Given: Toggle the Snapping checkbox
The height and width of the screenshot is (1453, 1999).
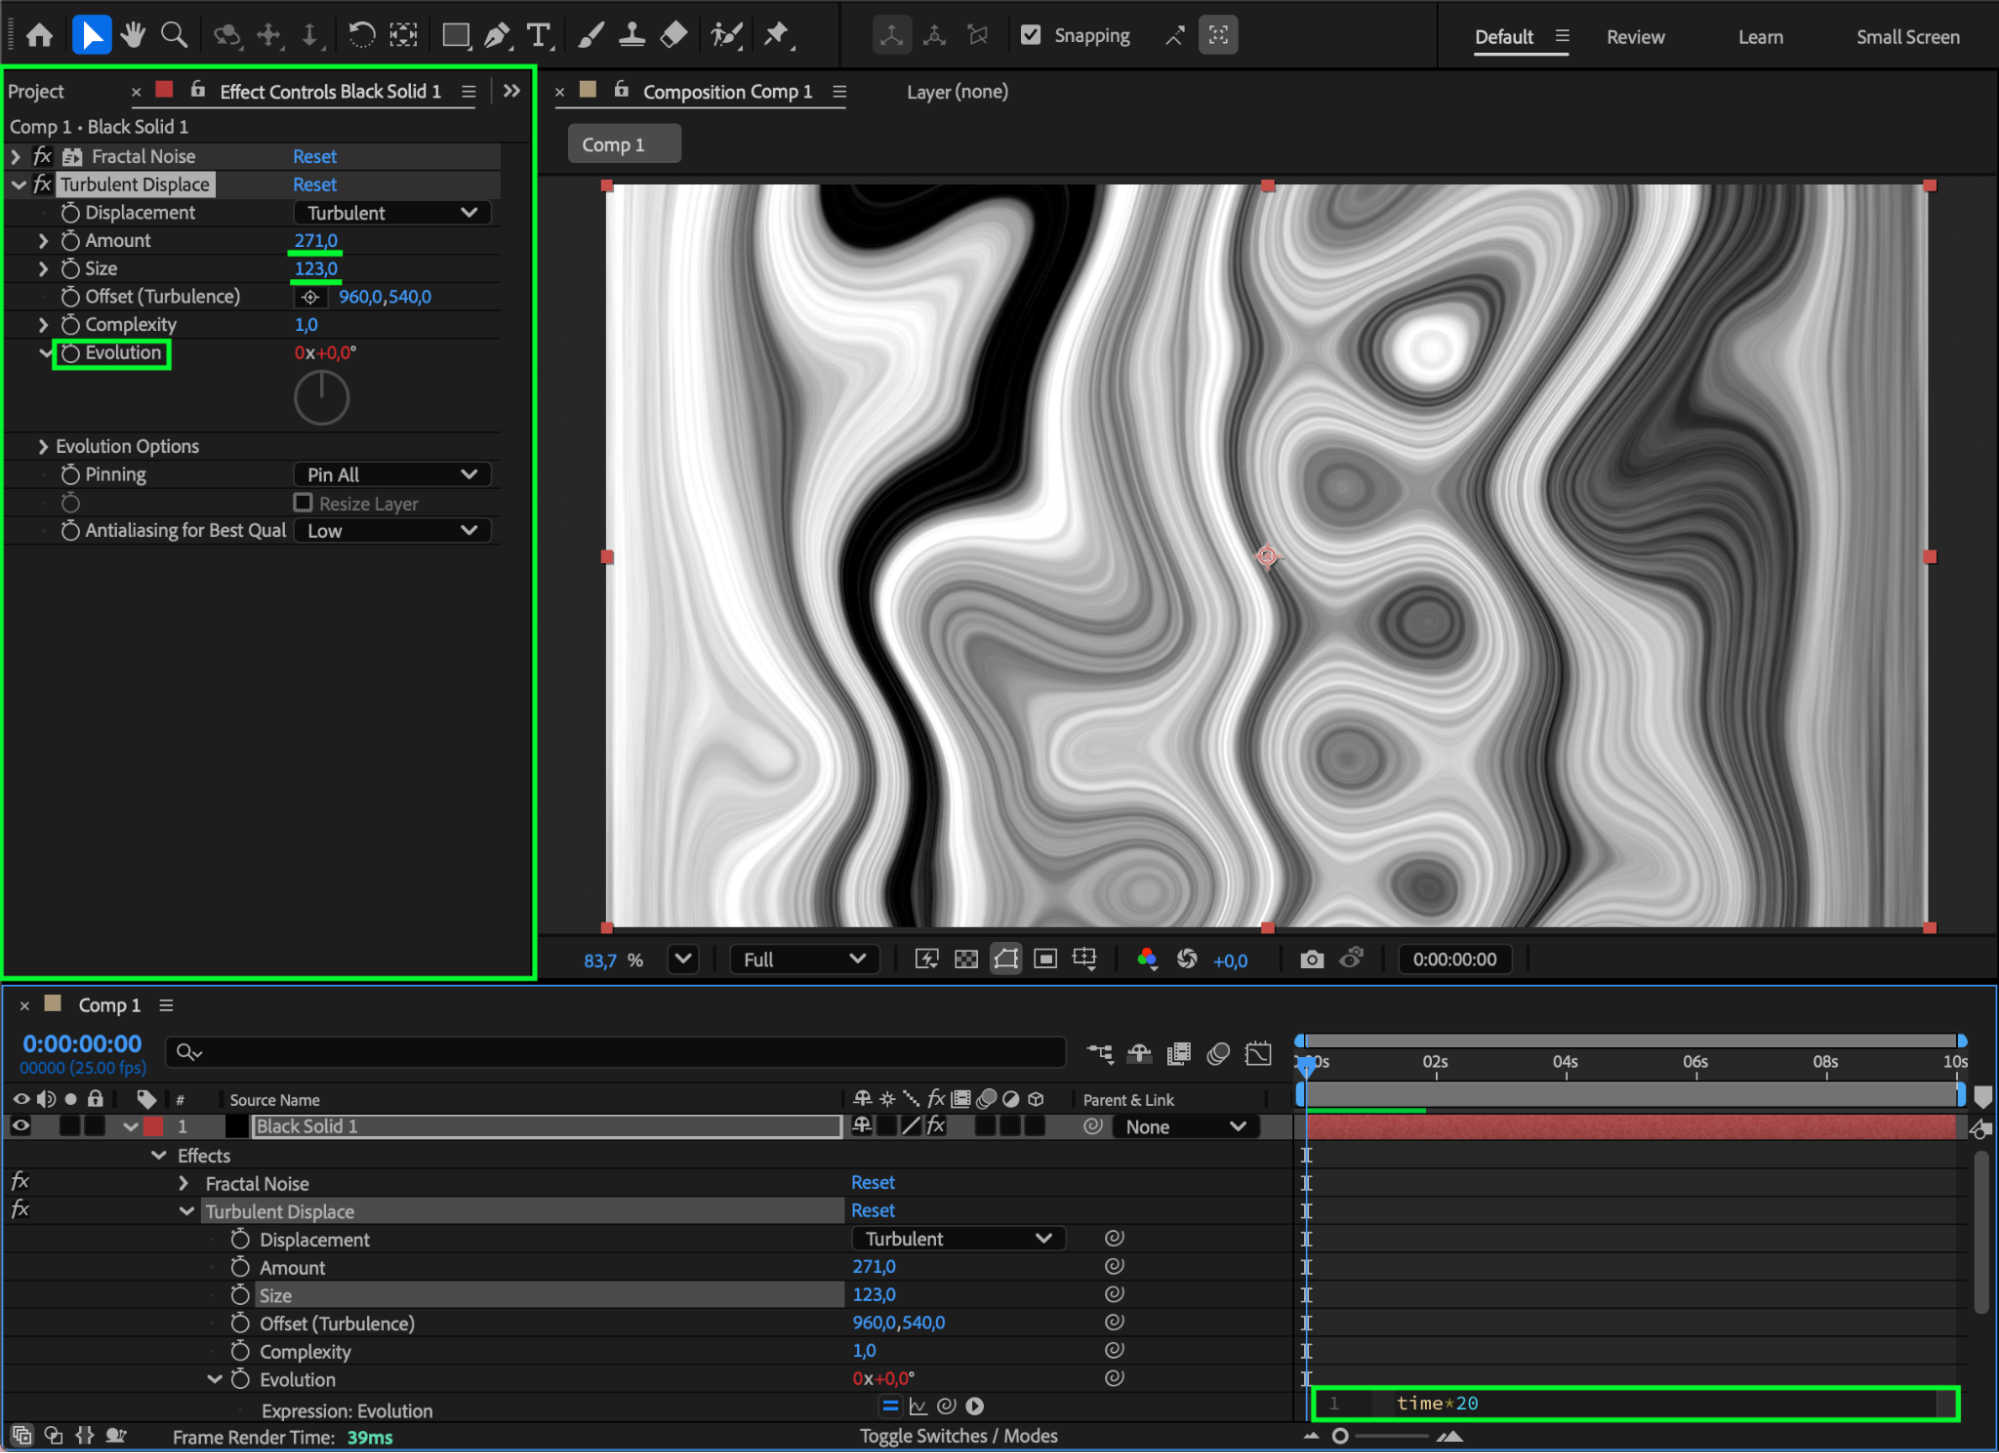Looking at the screenshot, I should tap(1031, 36).
